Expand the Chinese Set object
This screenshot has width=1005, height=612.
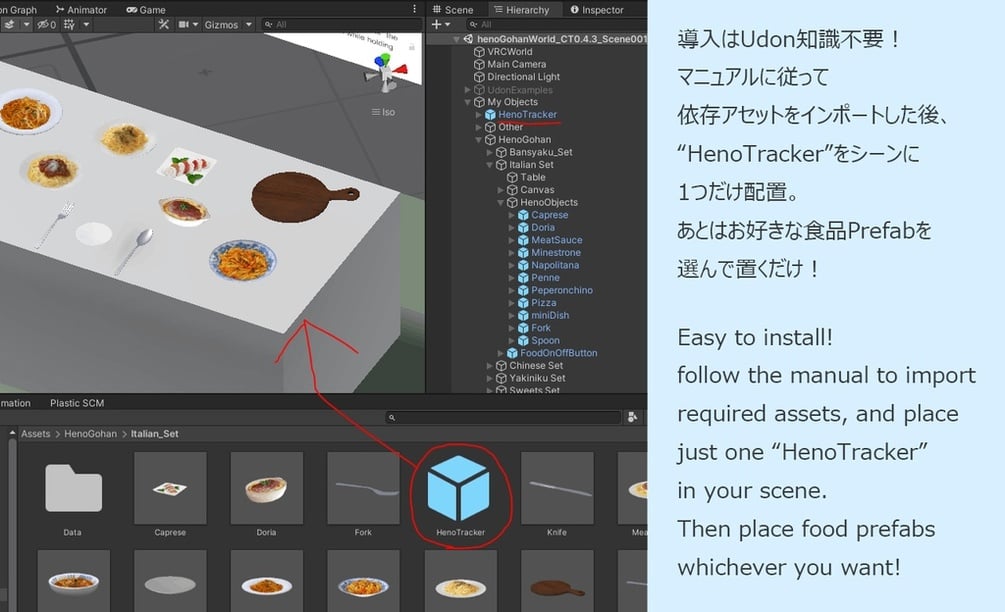(x=490, y=366)
